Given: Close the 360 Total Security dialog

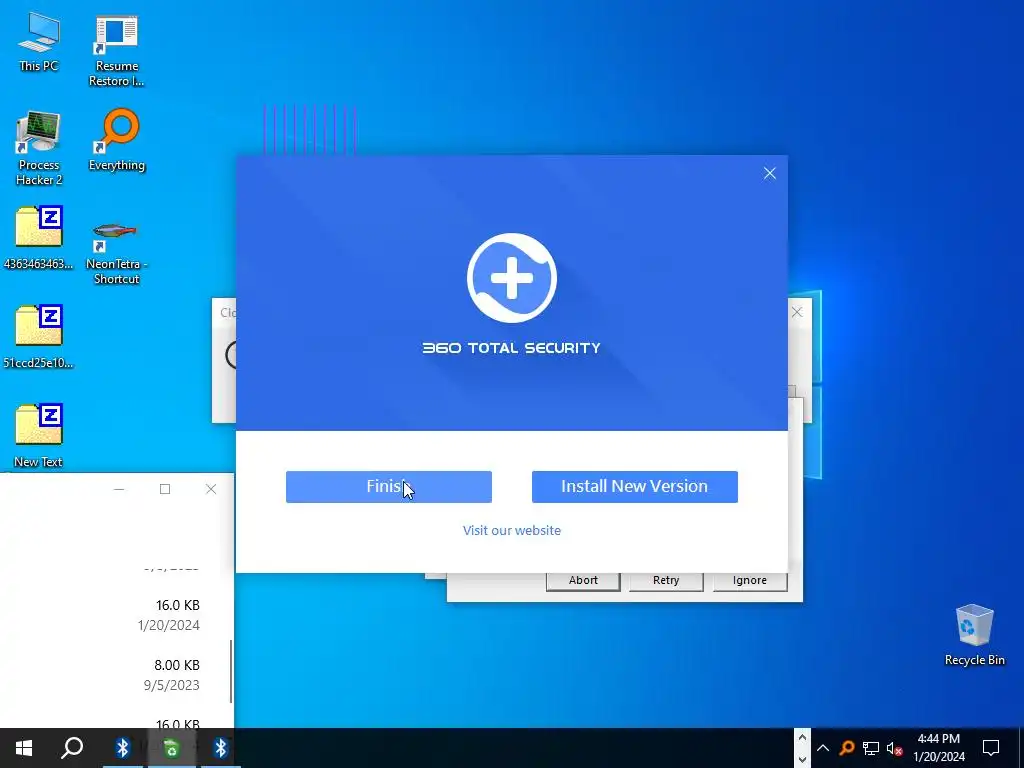Looking at the screenshot, I should tap(770, 173).
